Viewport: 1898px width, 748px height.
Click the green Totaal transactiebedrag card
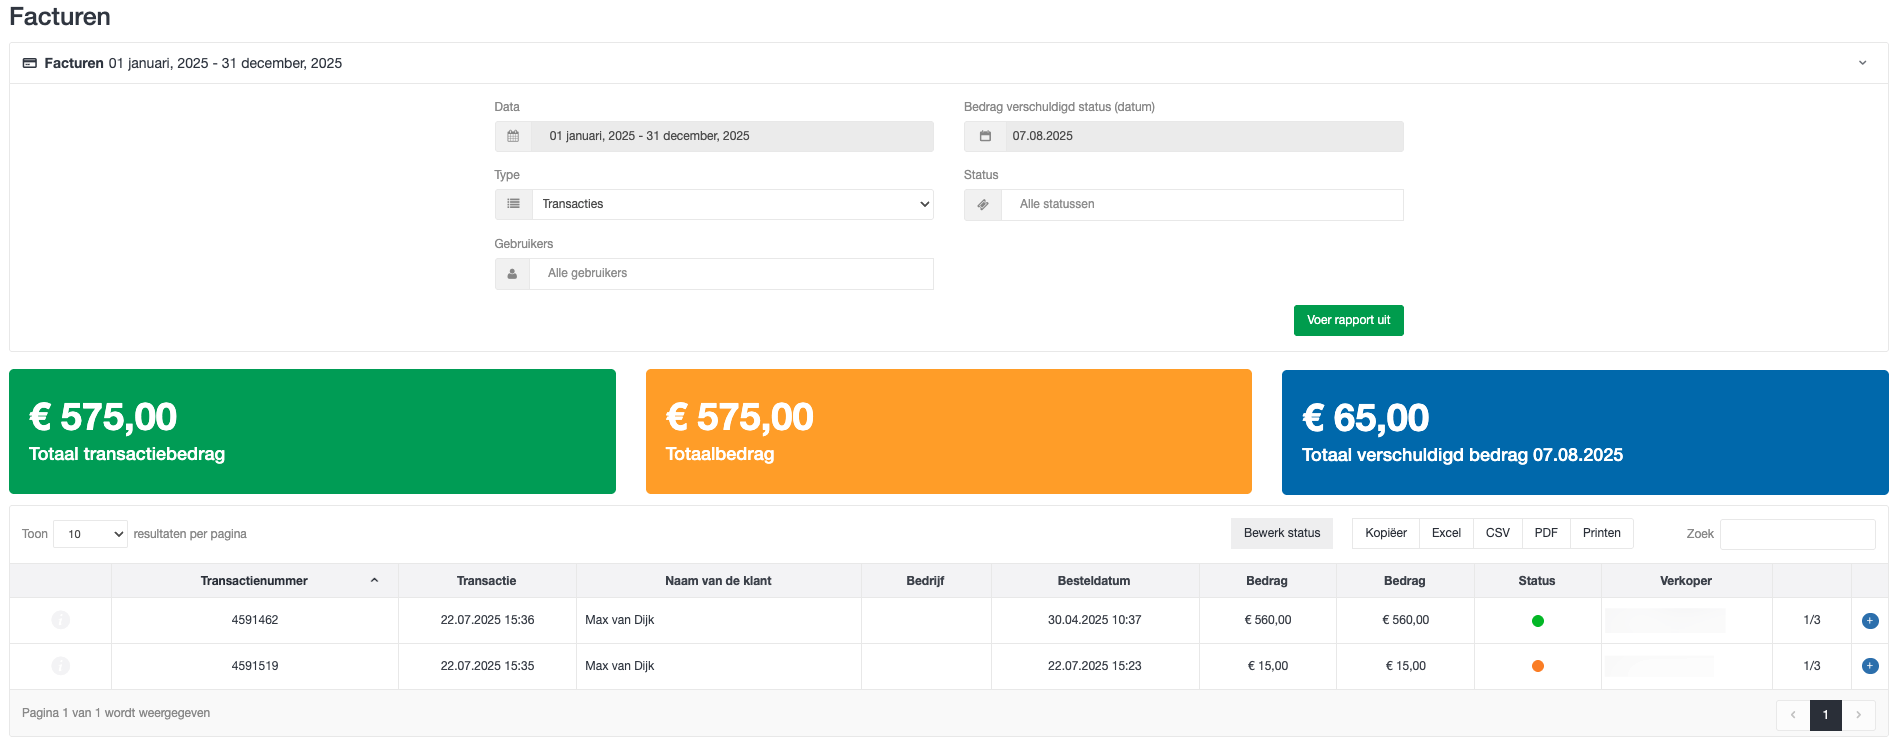pos(312,432)
